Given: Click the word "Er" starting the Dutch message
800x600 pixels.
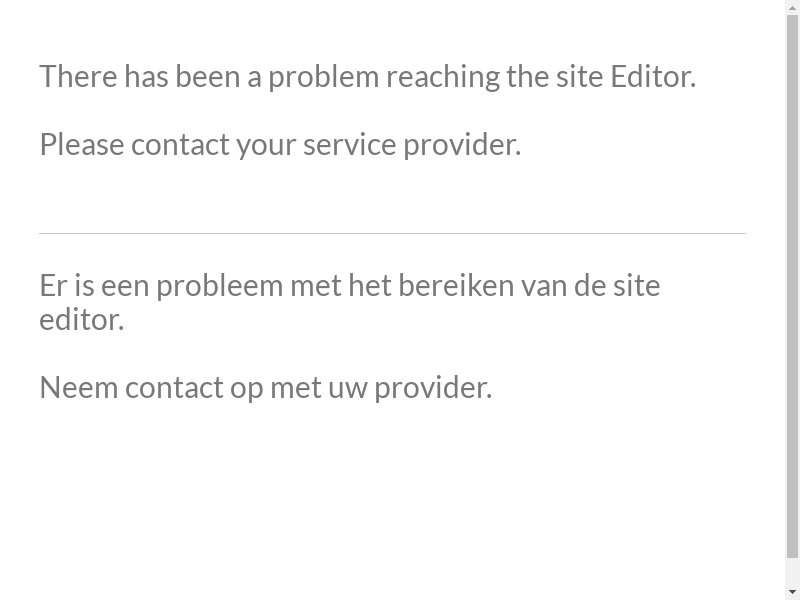Looking at the screenshot, I should click(52, 286).
